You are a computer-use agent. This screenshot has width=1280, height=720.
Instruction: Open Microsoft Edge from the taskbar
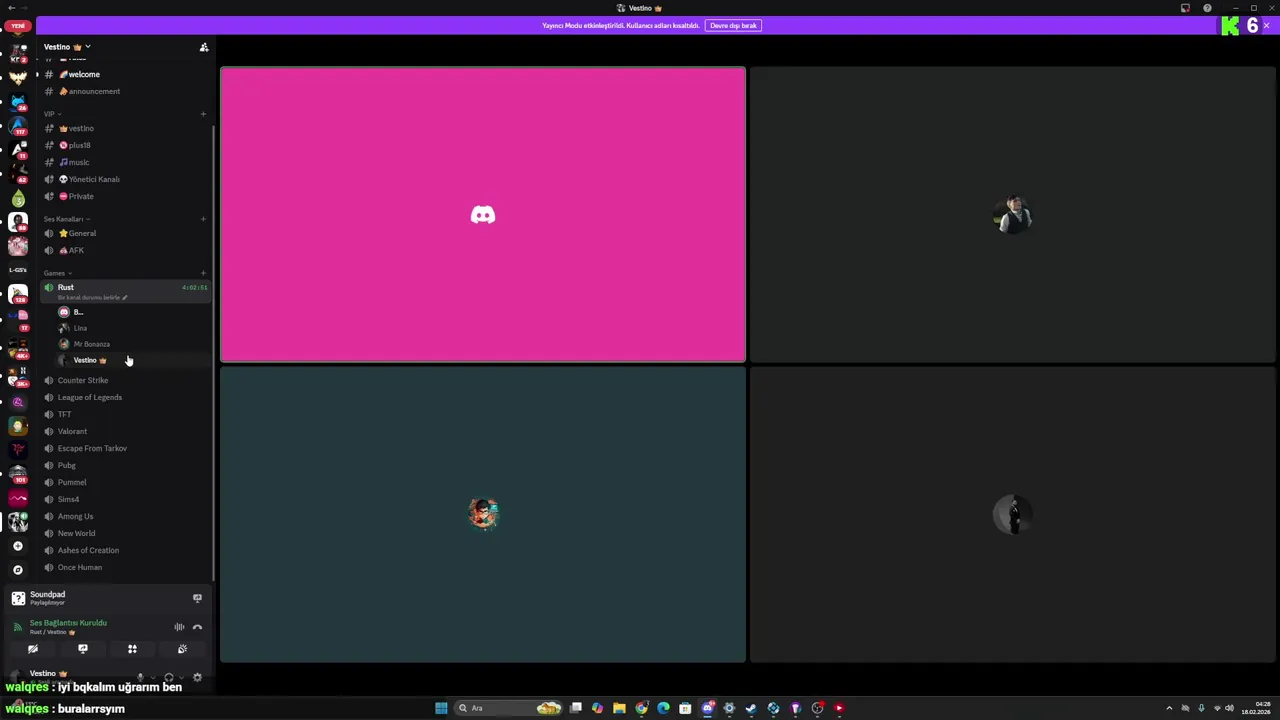tap(663, 708)
